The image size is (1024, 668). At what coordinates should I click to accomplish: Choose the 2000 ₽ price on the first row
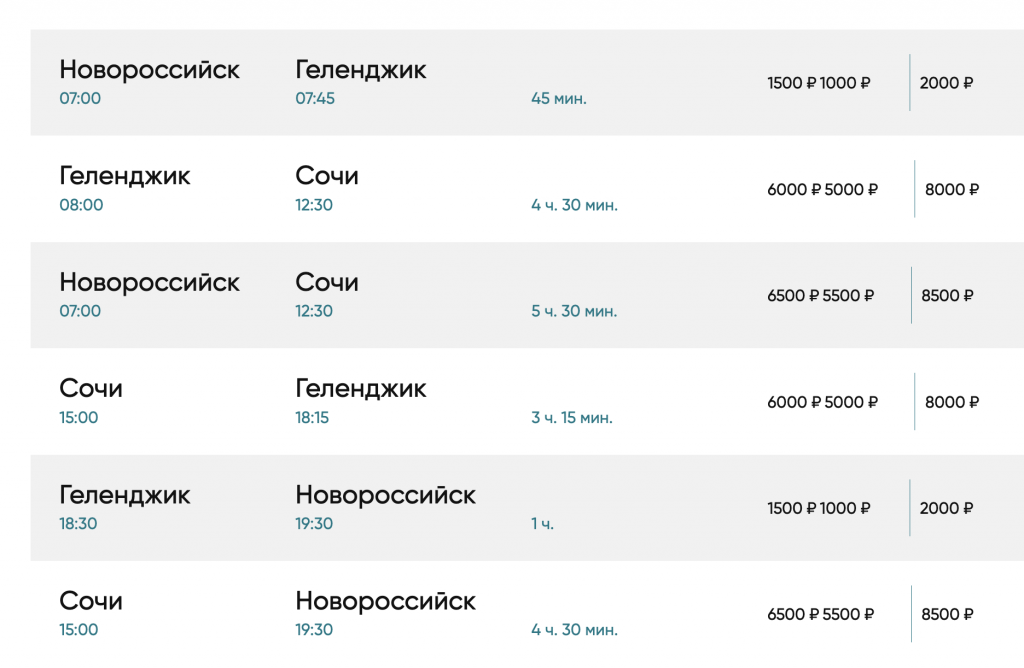[x=946, y=83]
